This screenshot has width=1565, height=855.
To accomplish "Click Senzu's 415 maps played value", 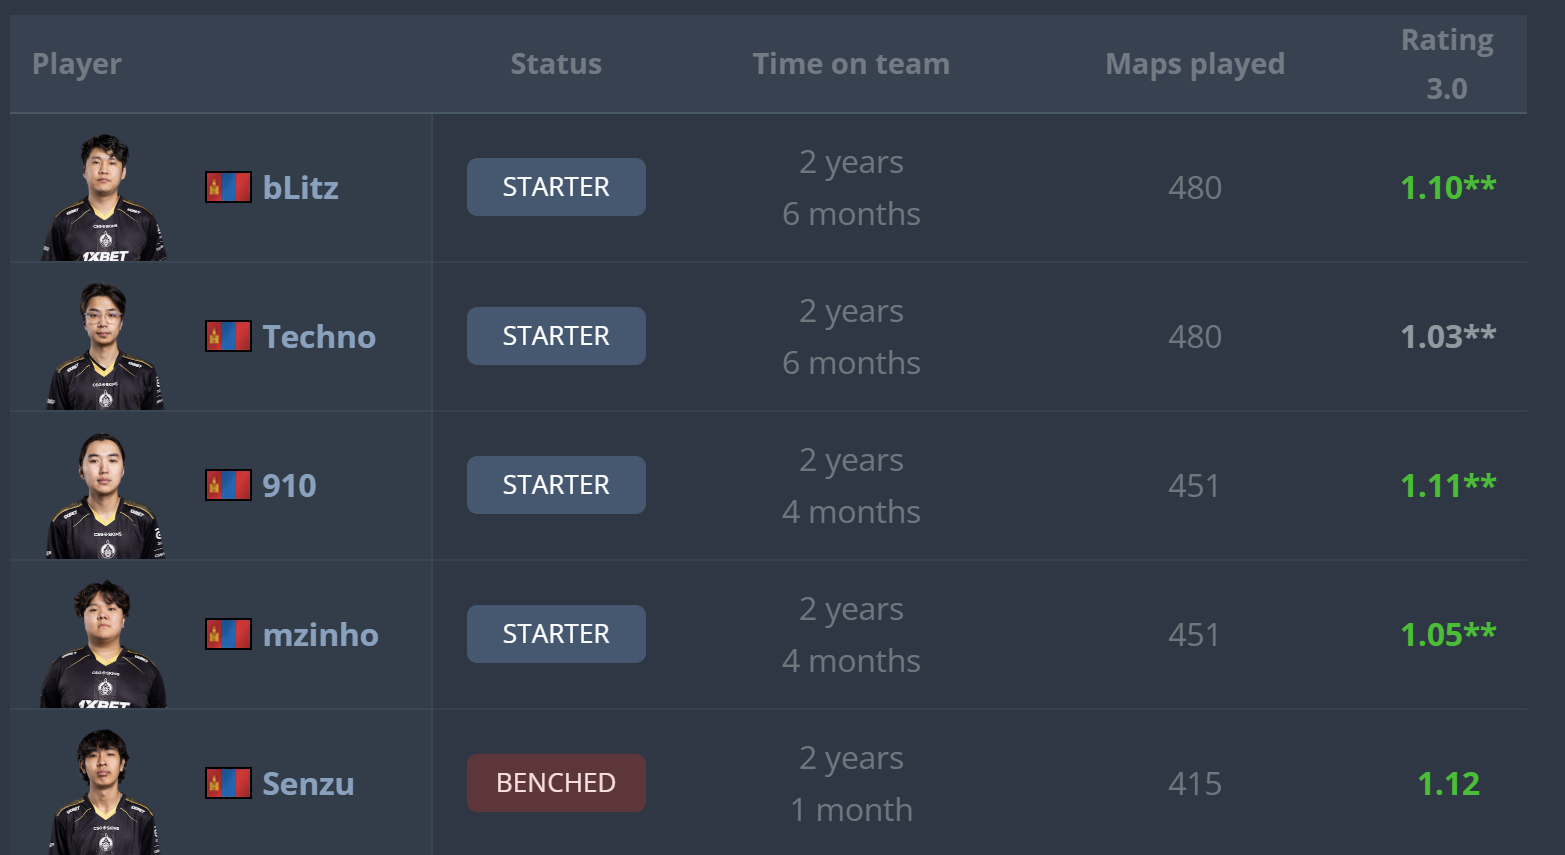I will pos(1195,783).
